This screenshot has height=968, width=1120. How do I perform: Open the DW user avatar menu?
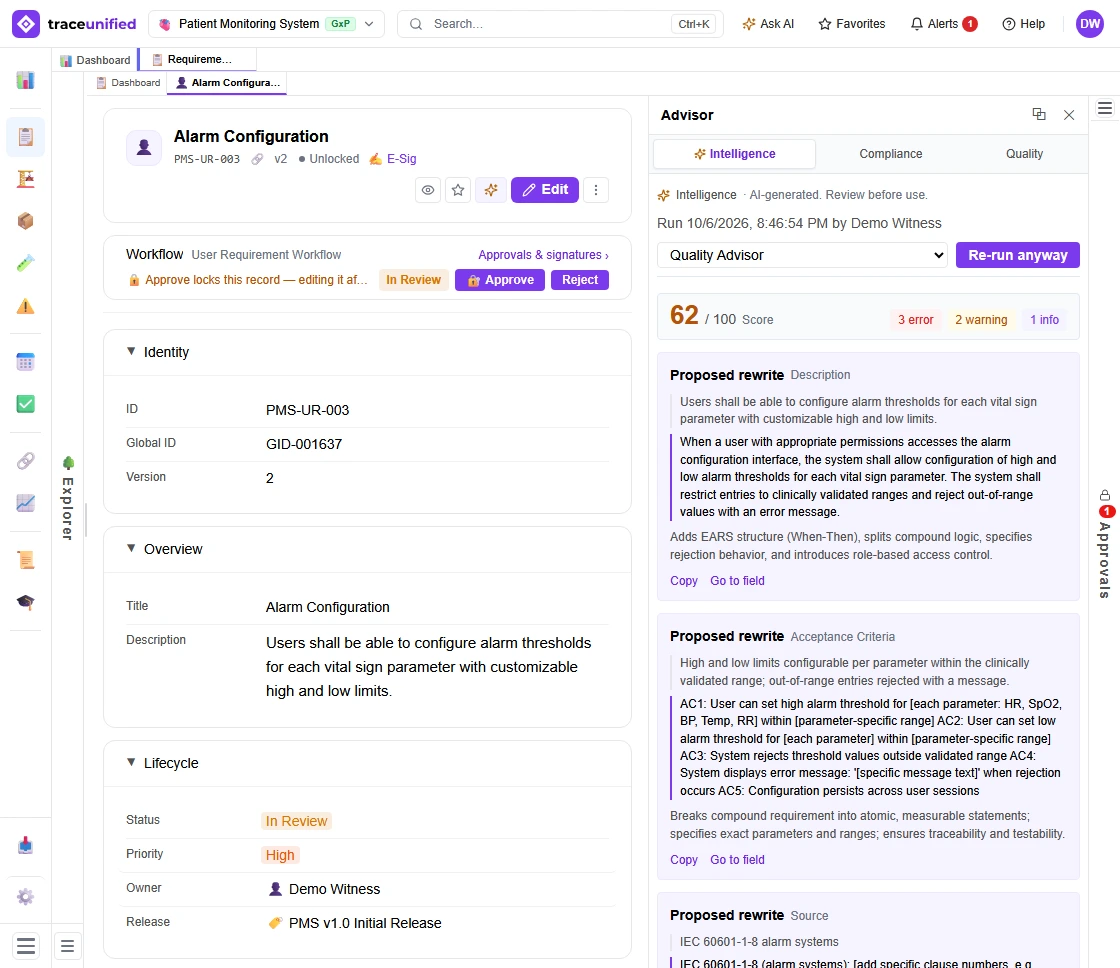click(1089, 24)
